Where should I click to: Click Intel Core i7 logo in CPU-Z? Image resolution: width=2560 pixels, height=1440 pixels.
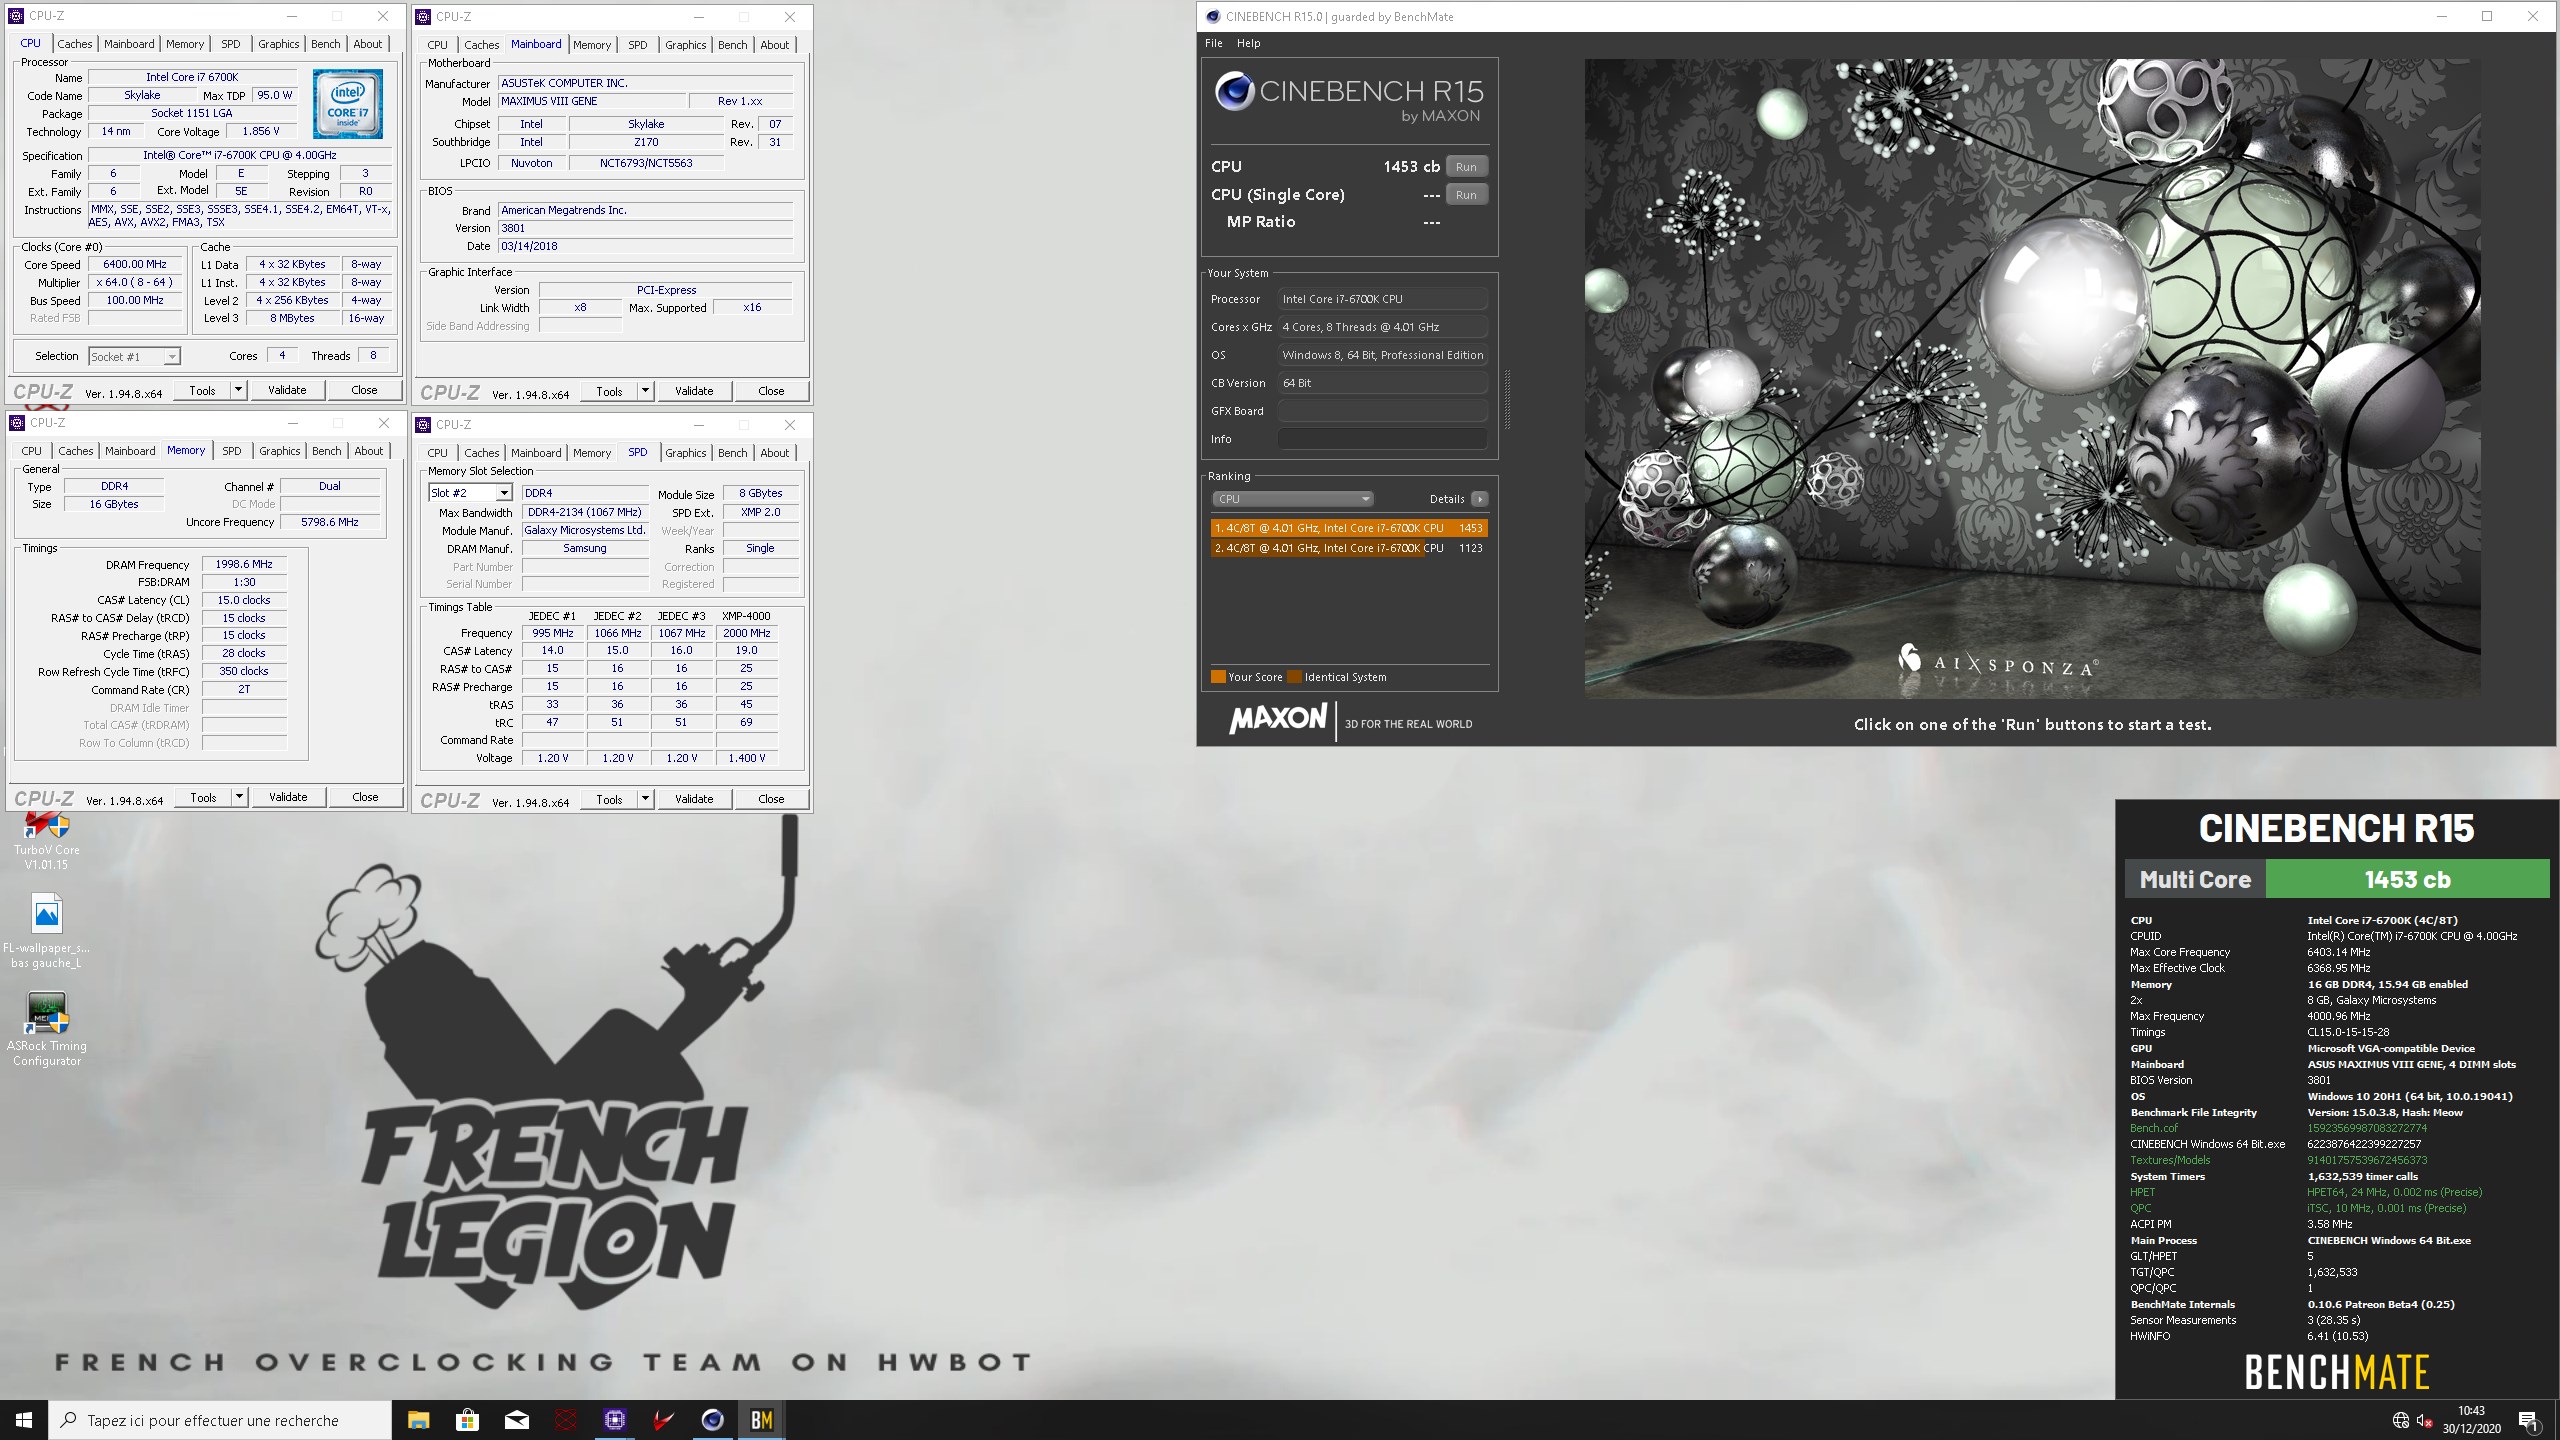(x=347, y=104)
